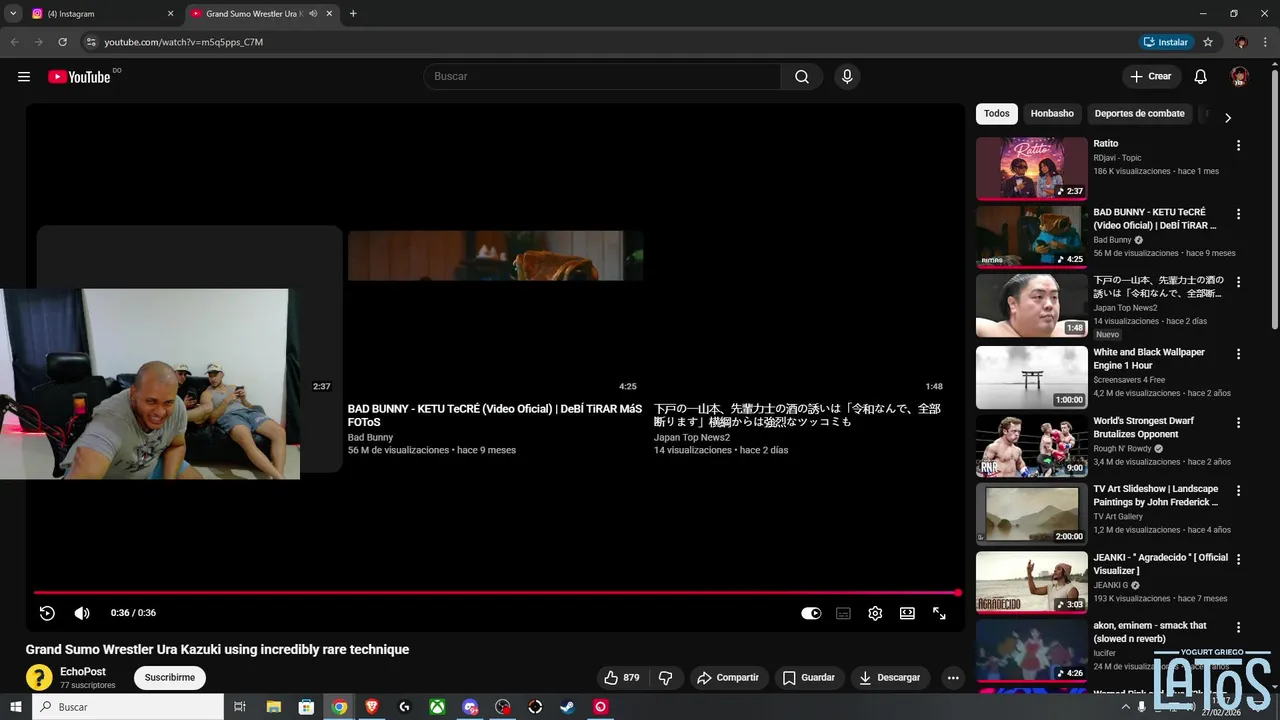Open a new browser tab

[x=353, y=14]
